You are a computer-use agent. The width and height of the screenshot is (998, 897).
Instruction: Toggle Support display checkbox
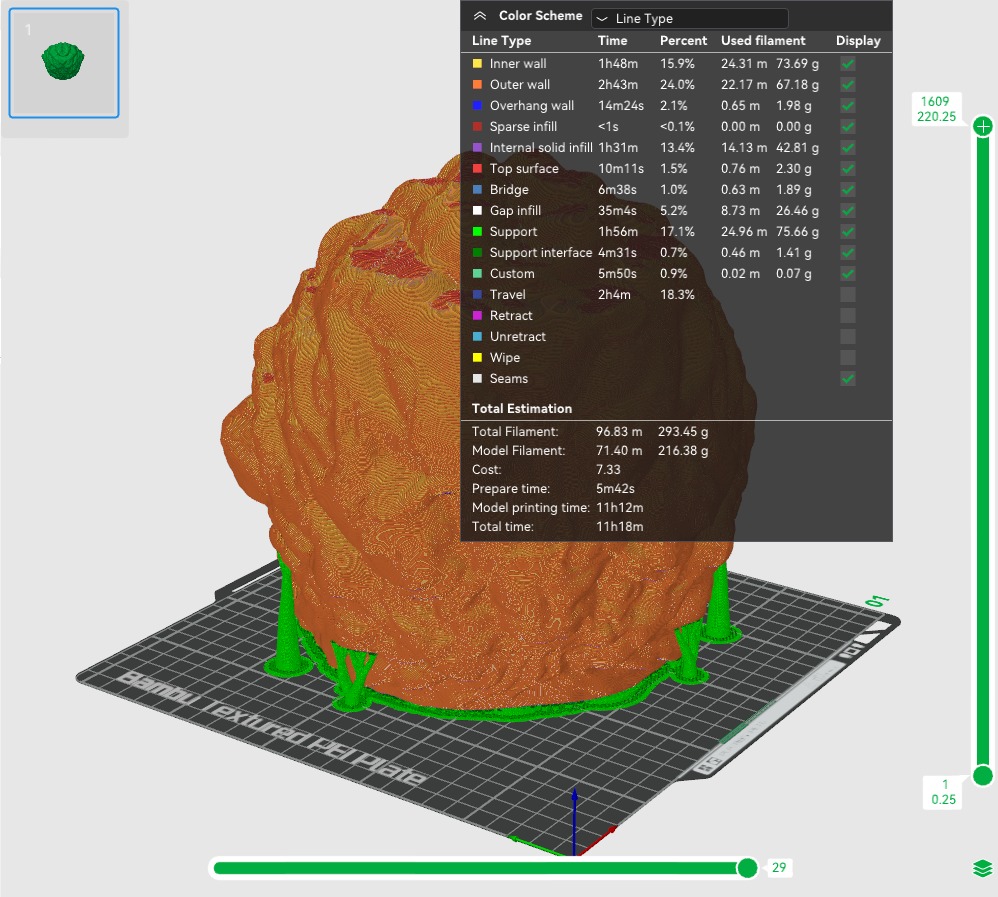coord(847,232)
